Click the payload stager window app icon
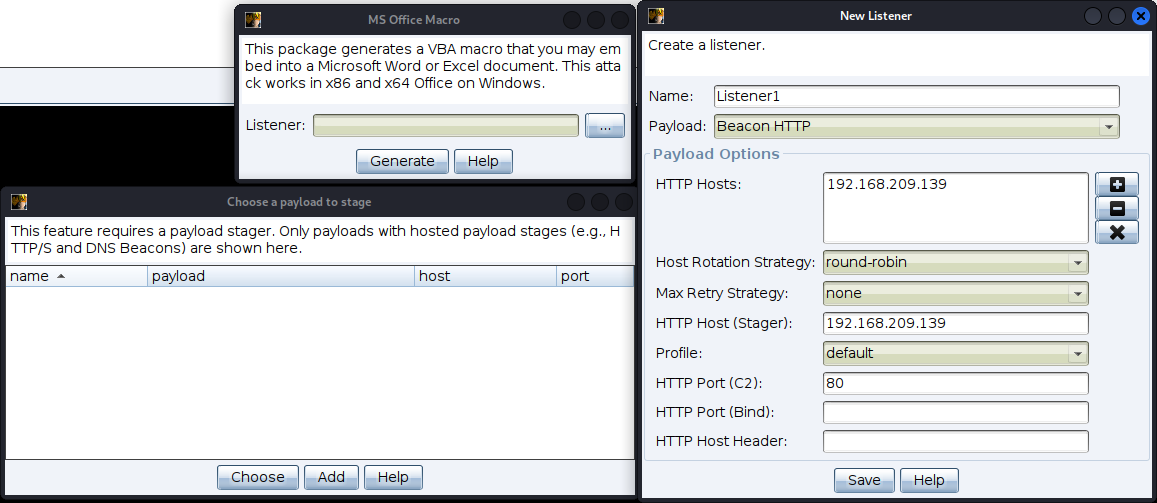This screenshot has width=1157, height=503. tap(19, 202)
